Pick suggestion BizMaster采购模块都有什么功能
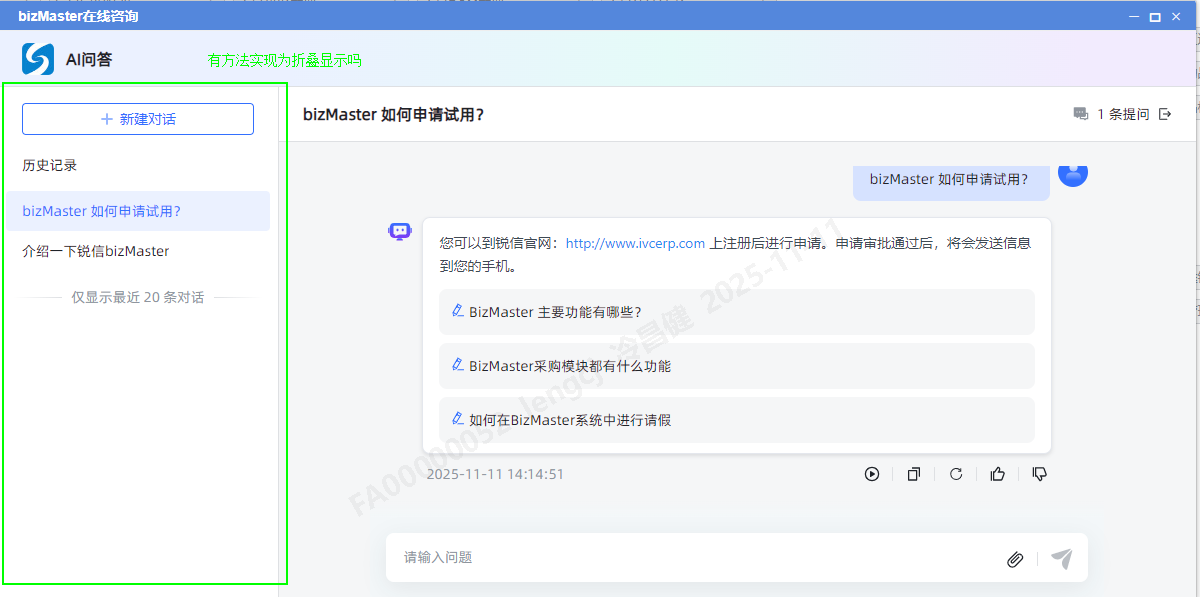This screenshot has height=597, width=1200. [736, 366]
